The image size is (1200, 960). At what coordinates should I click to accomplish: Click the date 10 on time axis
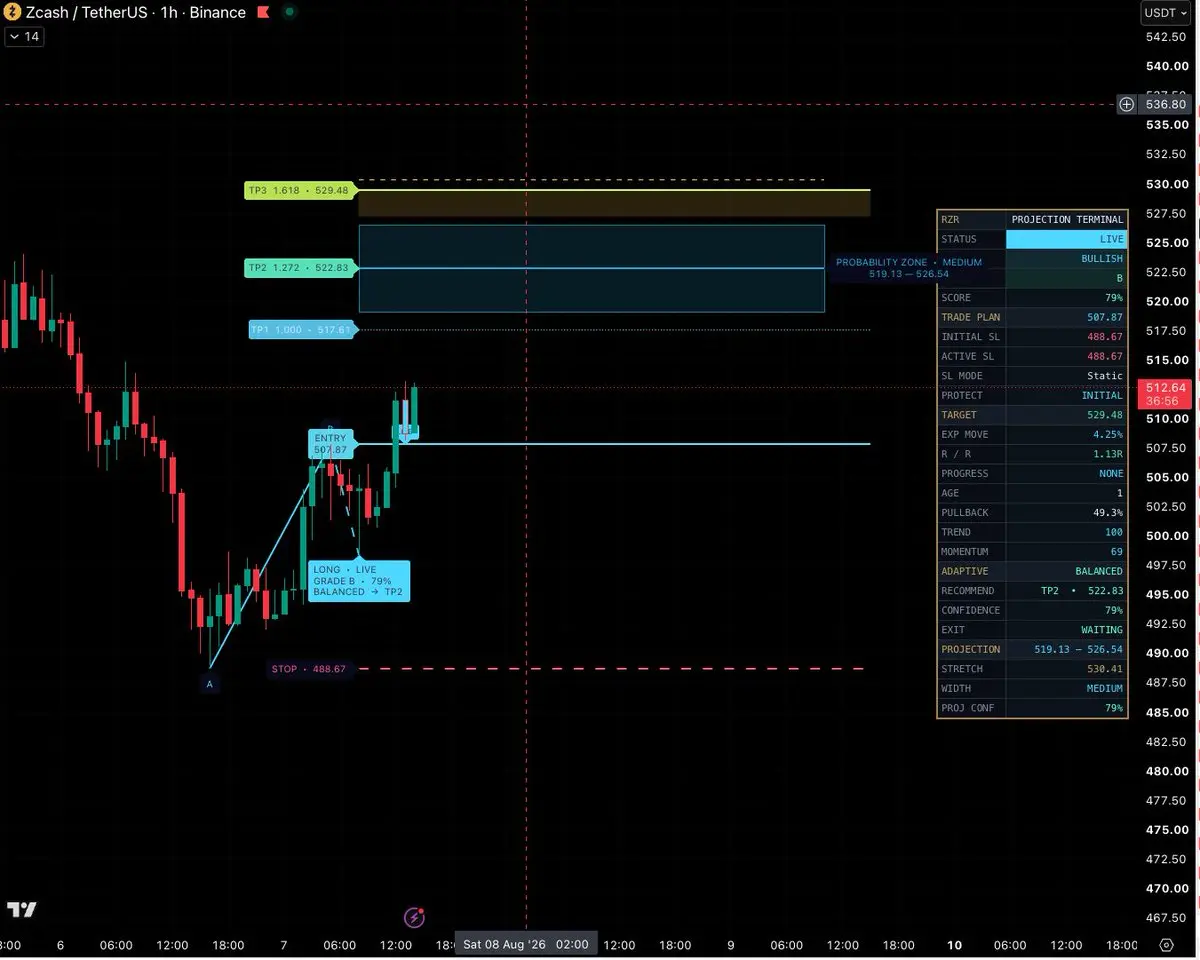(x=954, y=944)
